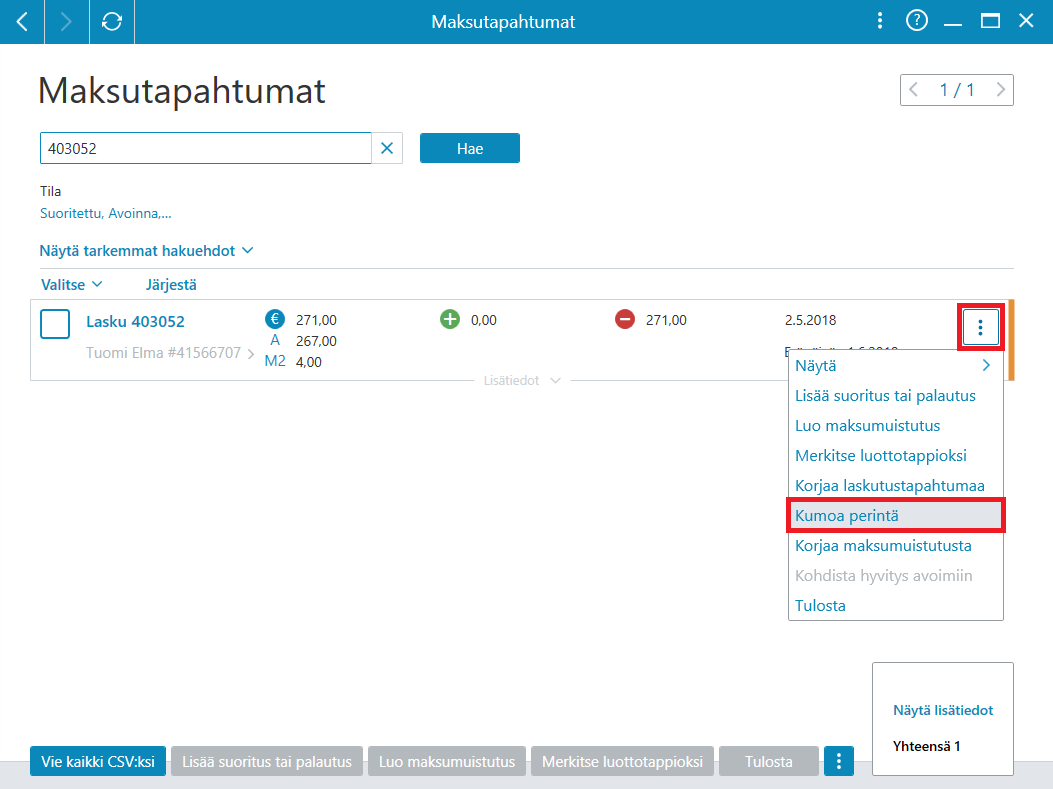Expand the Lisätiedot section
This screenshot has width=1053, height=789.
(x=522, y=381)
